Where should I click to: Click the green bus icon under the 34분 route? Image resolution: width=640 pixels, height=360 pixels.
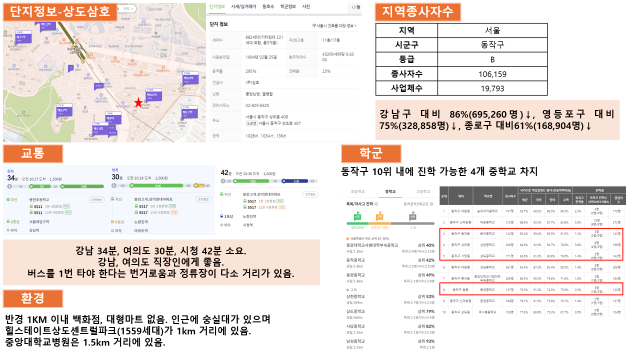(x=9, y=200)
